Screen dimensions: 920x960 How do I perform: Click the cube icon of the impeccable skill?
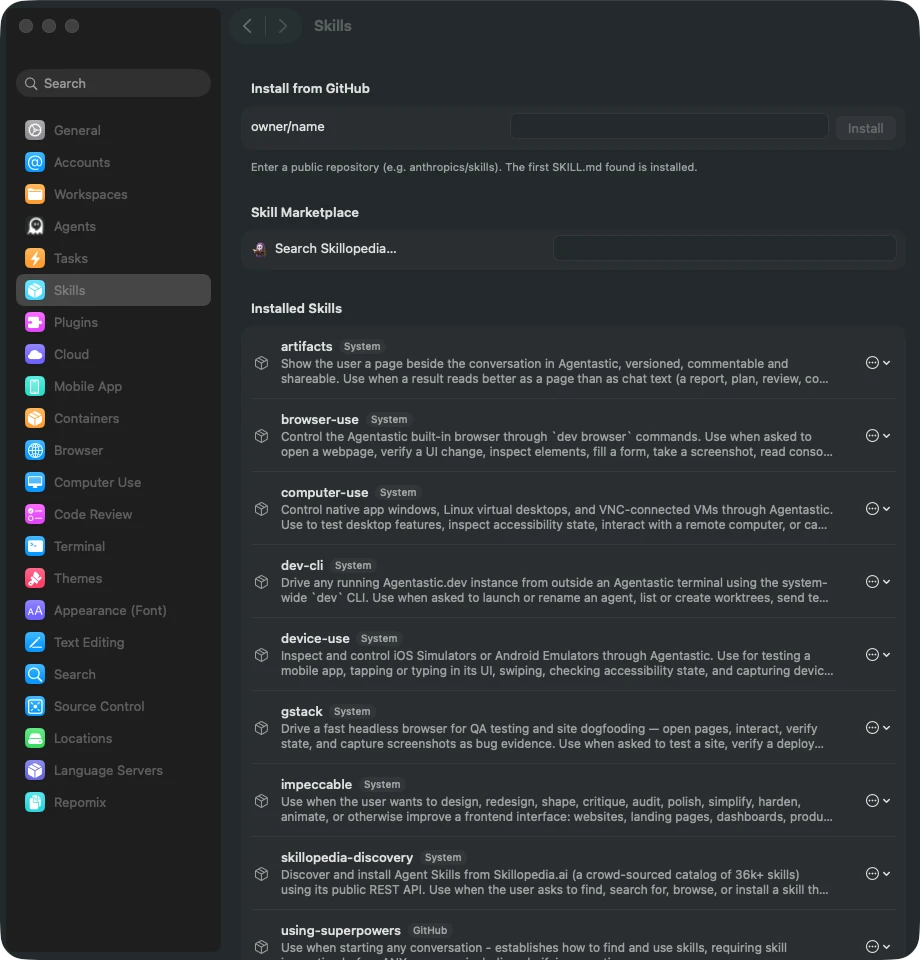point(261,801)
